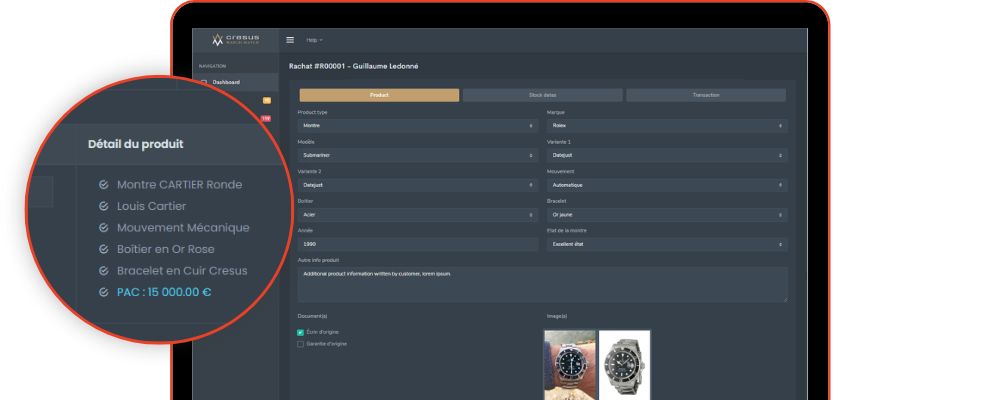
Task: Open the Dashboard item in the sidebar
Action: click(226, 82)
